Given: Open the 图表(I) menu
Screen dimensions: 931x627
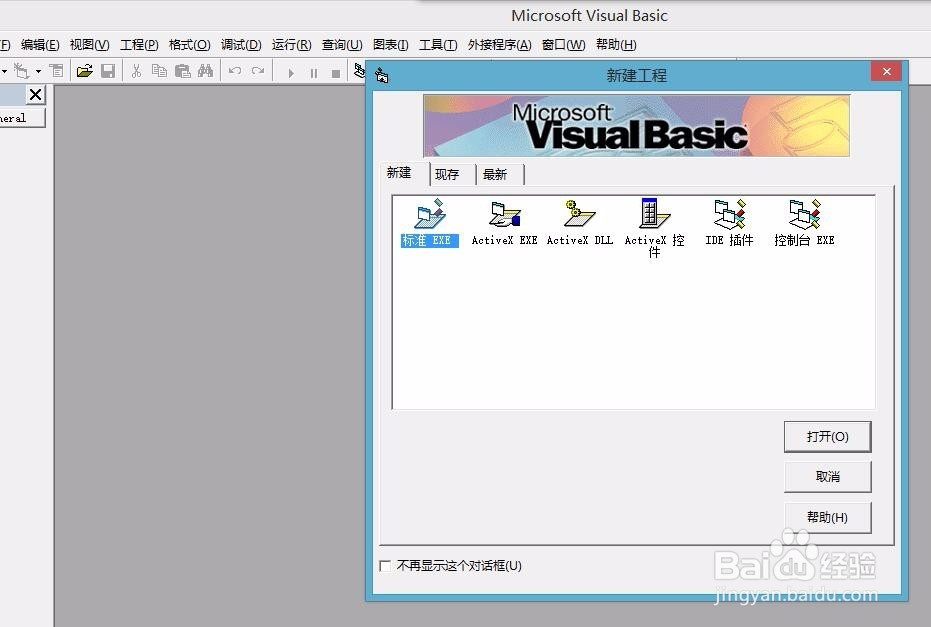Looking at the screenshot, I should 391,45.
